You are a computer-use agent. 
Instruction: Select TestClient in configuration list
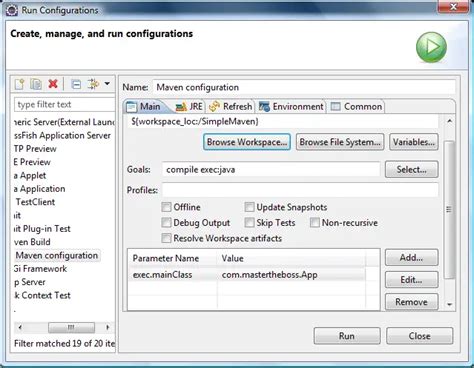click(x=35, y=202)
